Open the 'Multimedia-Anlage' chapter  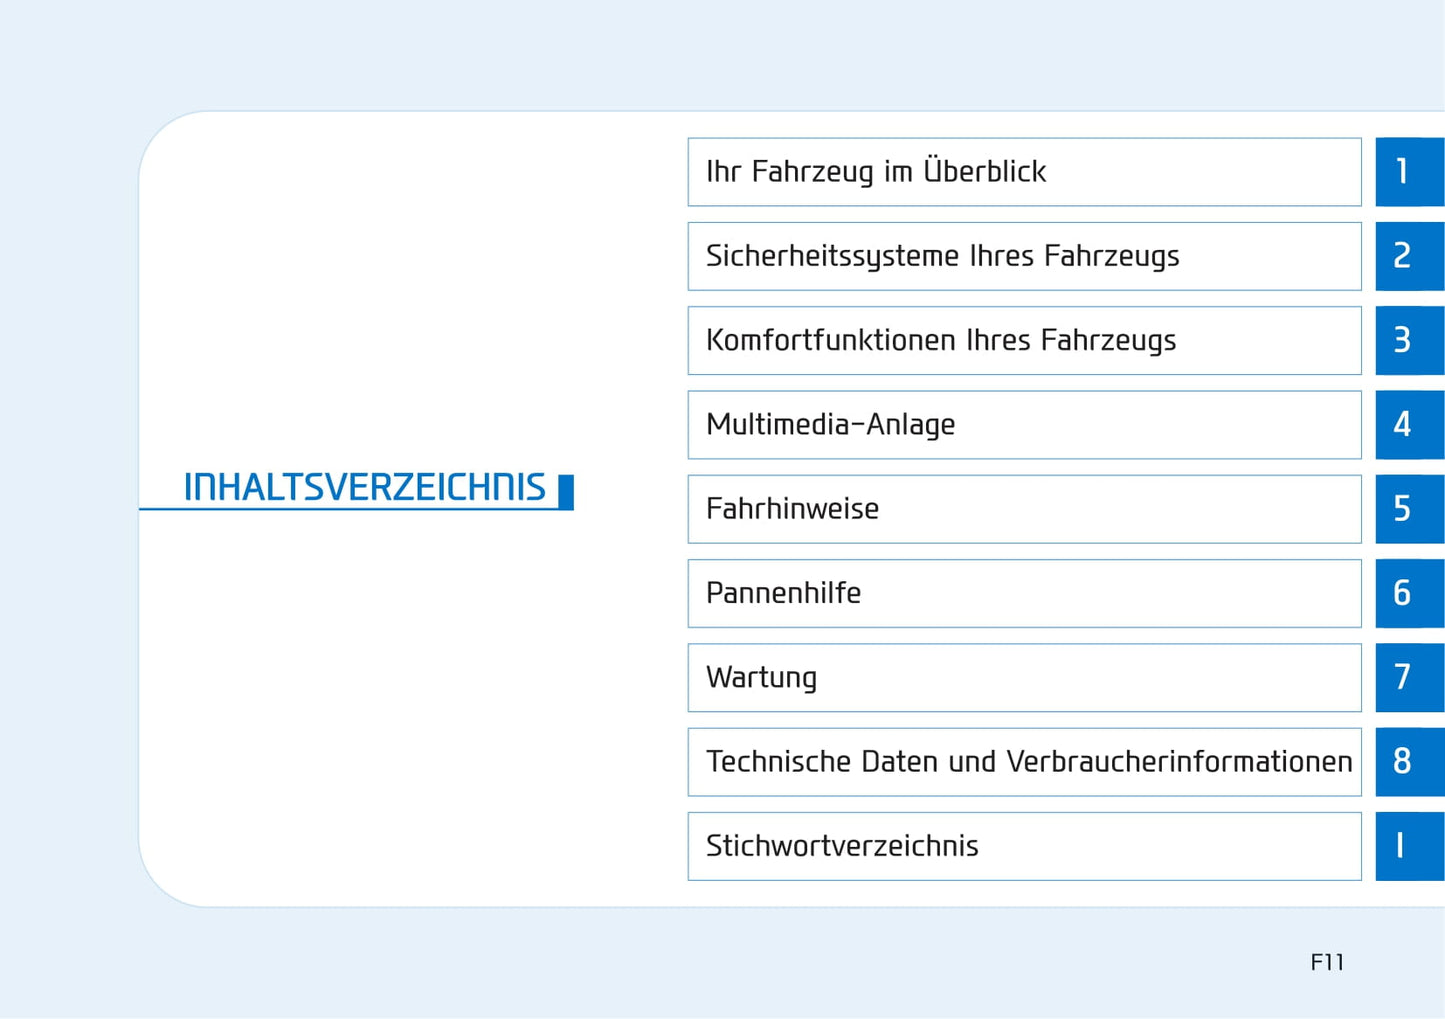[1024, 425]
